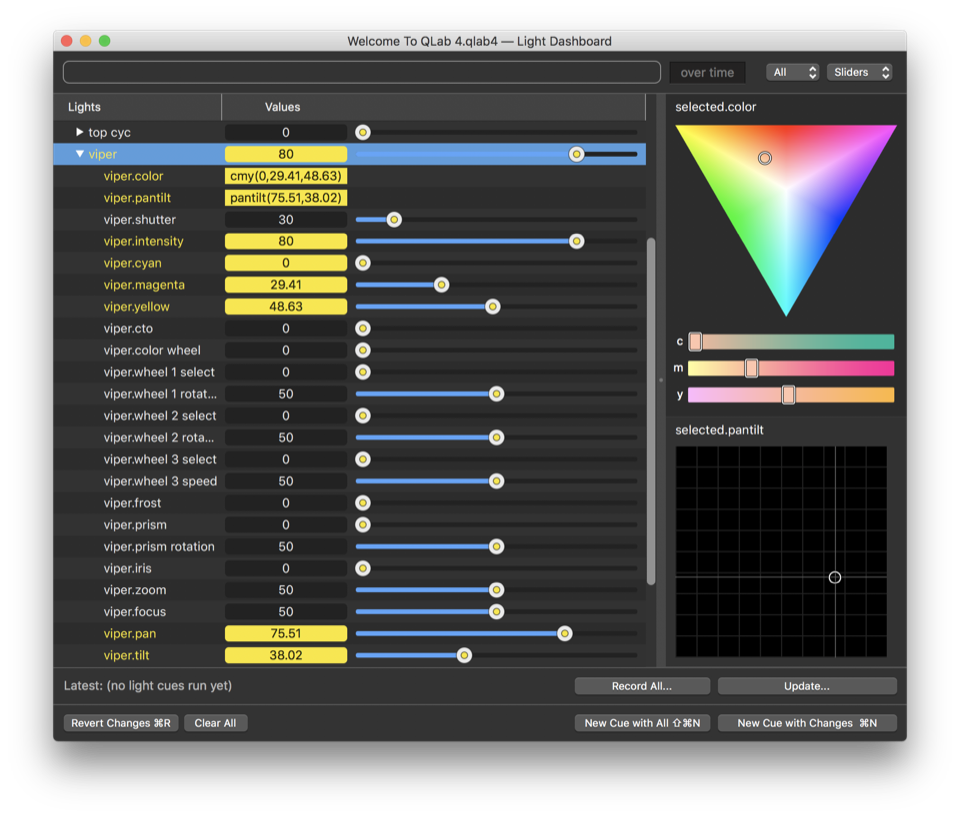Create New Cue with All
Screen dimensions: 960x817
[642, 723]
